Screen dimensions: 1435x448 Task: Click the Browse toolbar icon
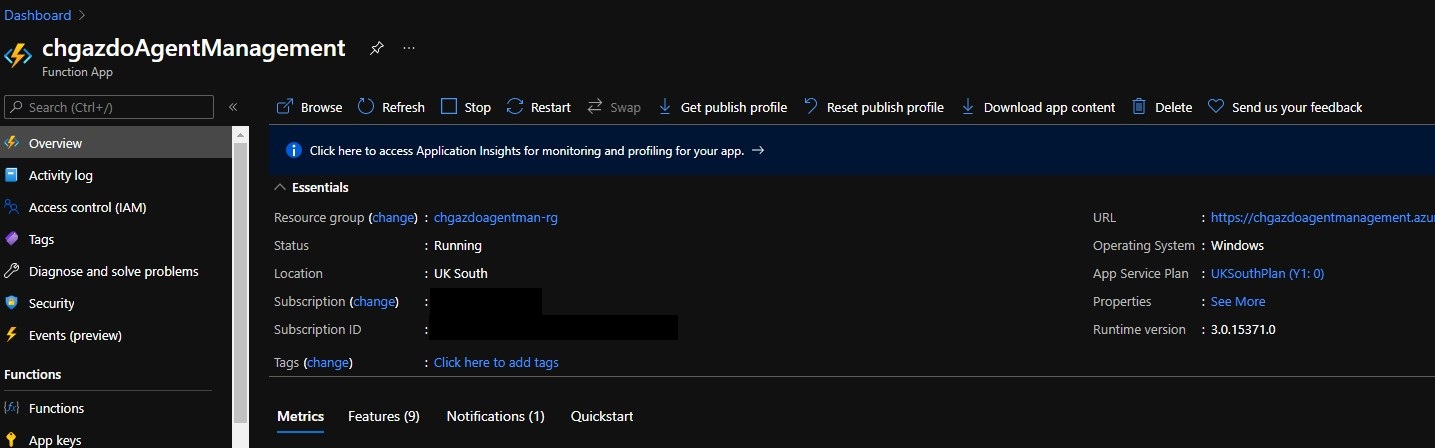(285, 107)
